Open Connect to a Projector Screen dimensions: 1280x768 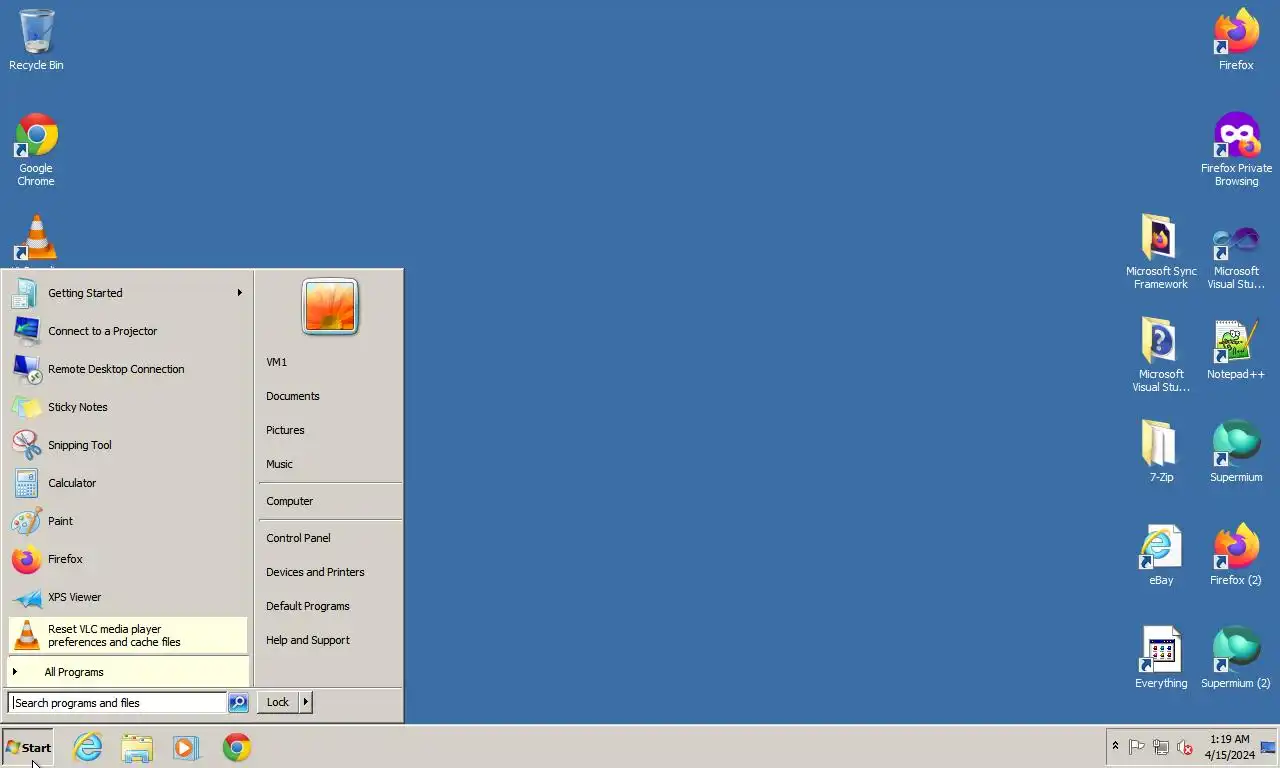point(128,331)
